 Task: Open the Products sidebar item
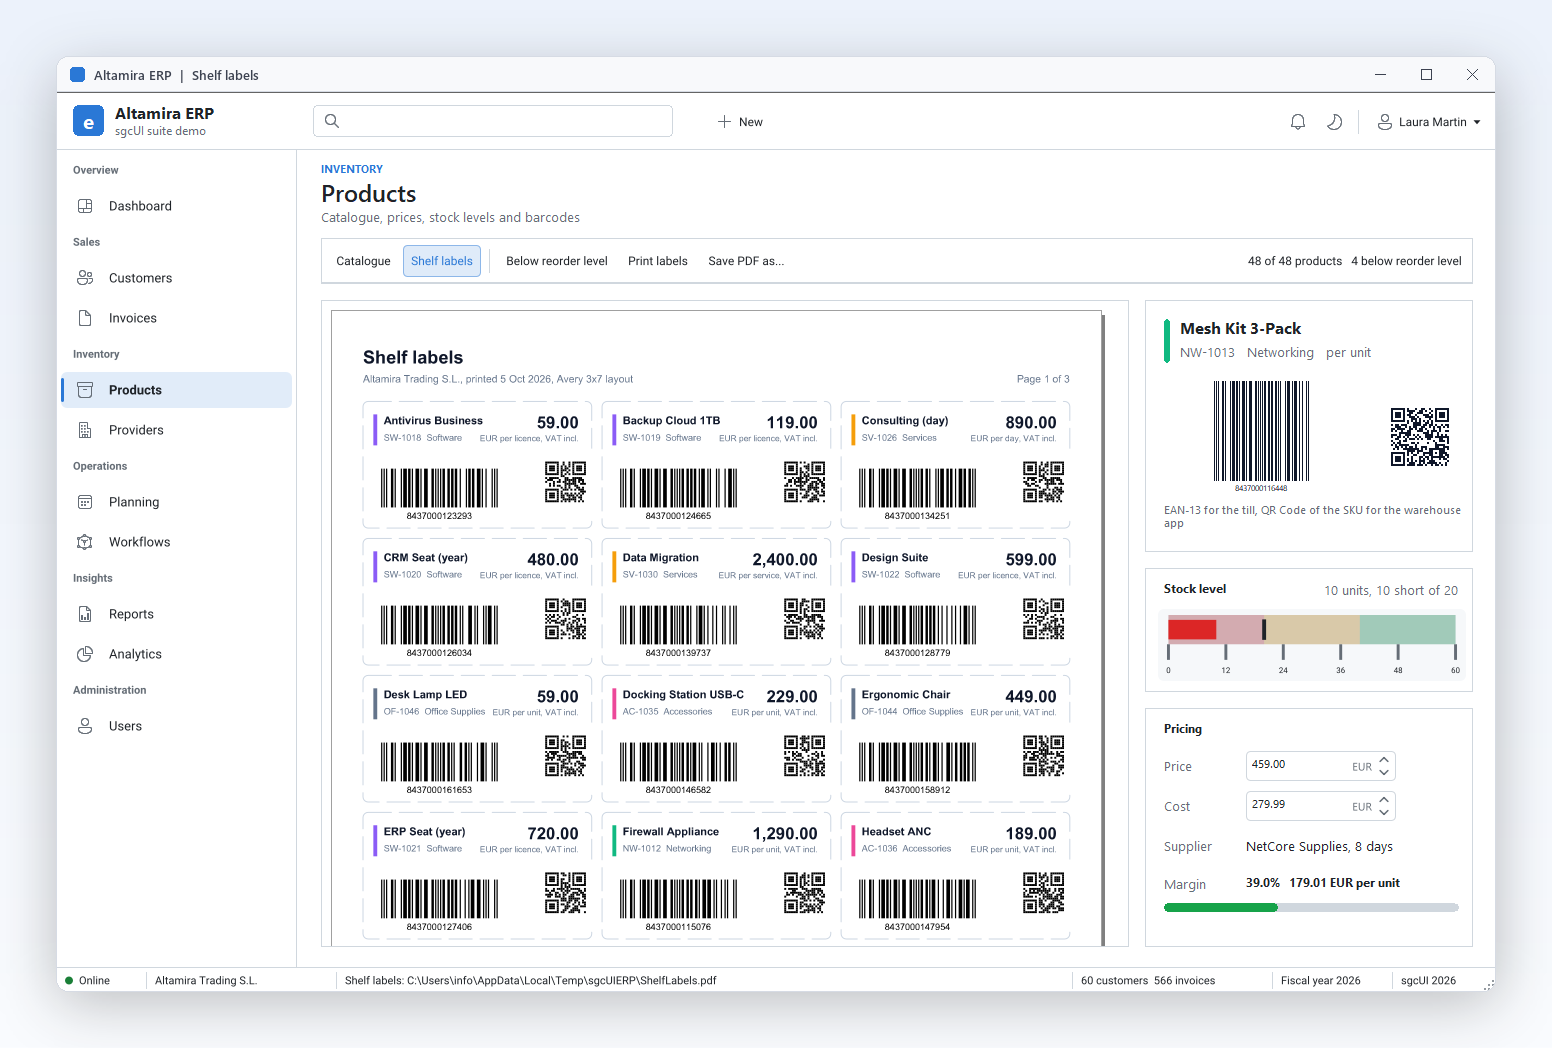pos(177,390)
